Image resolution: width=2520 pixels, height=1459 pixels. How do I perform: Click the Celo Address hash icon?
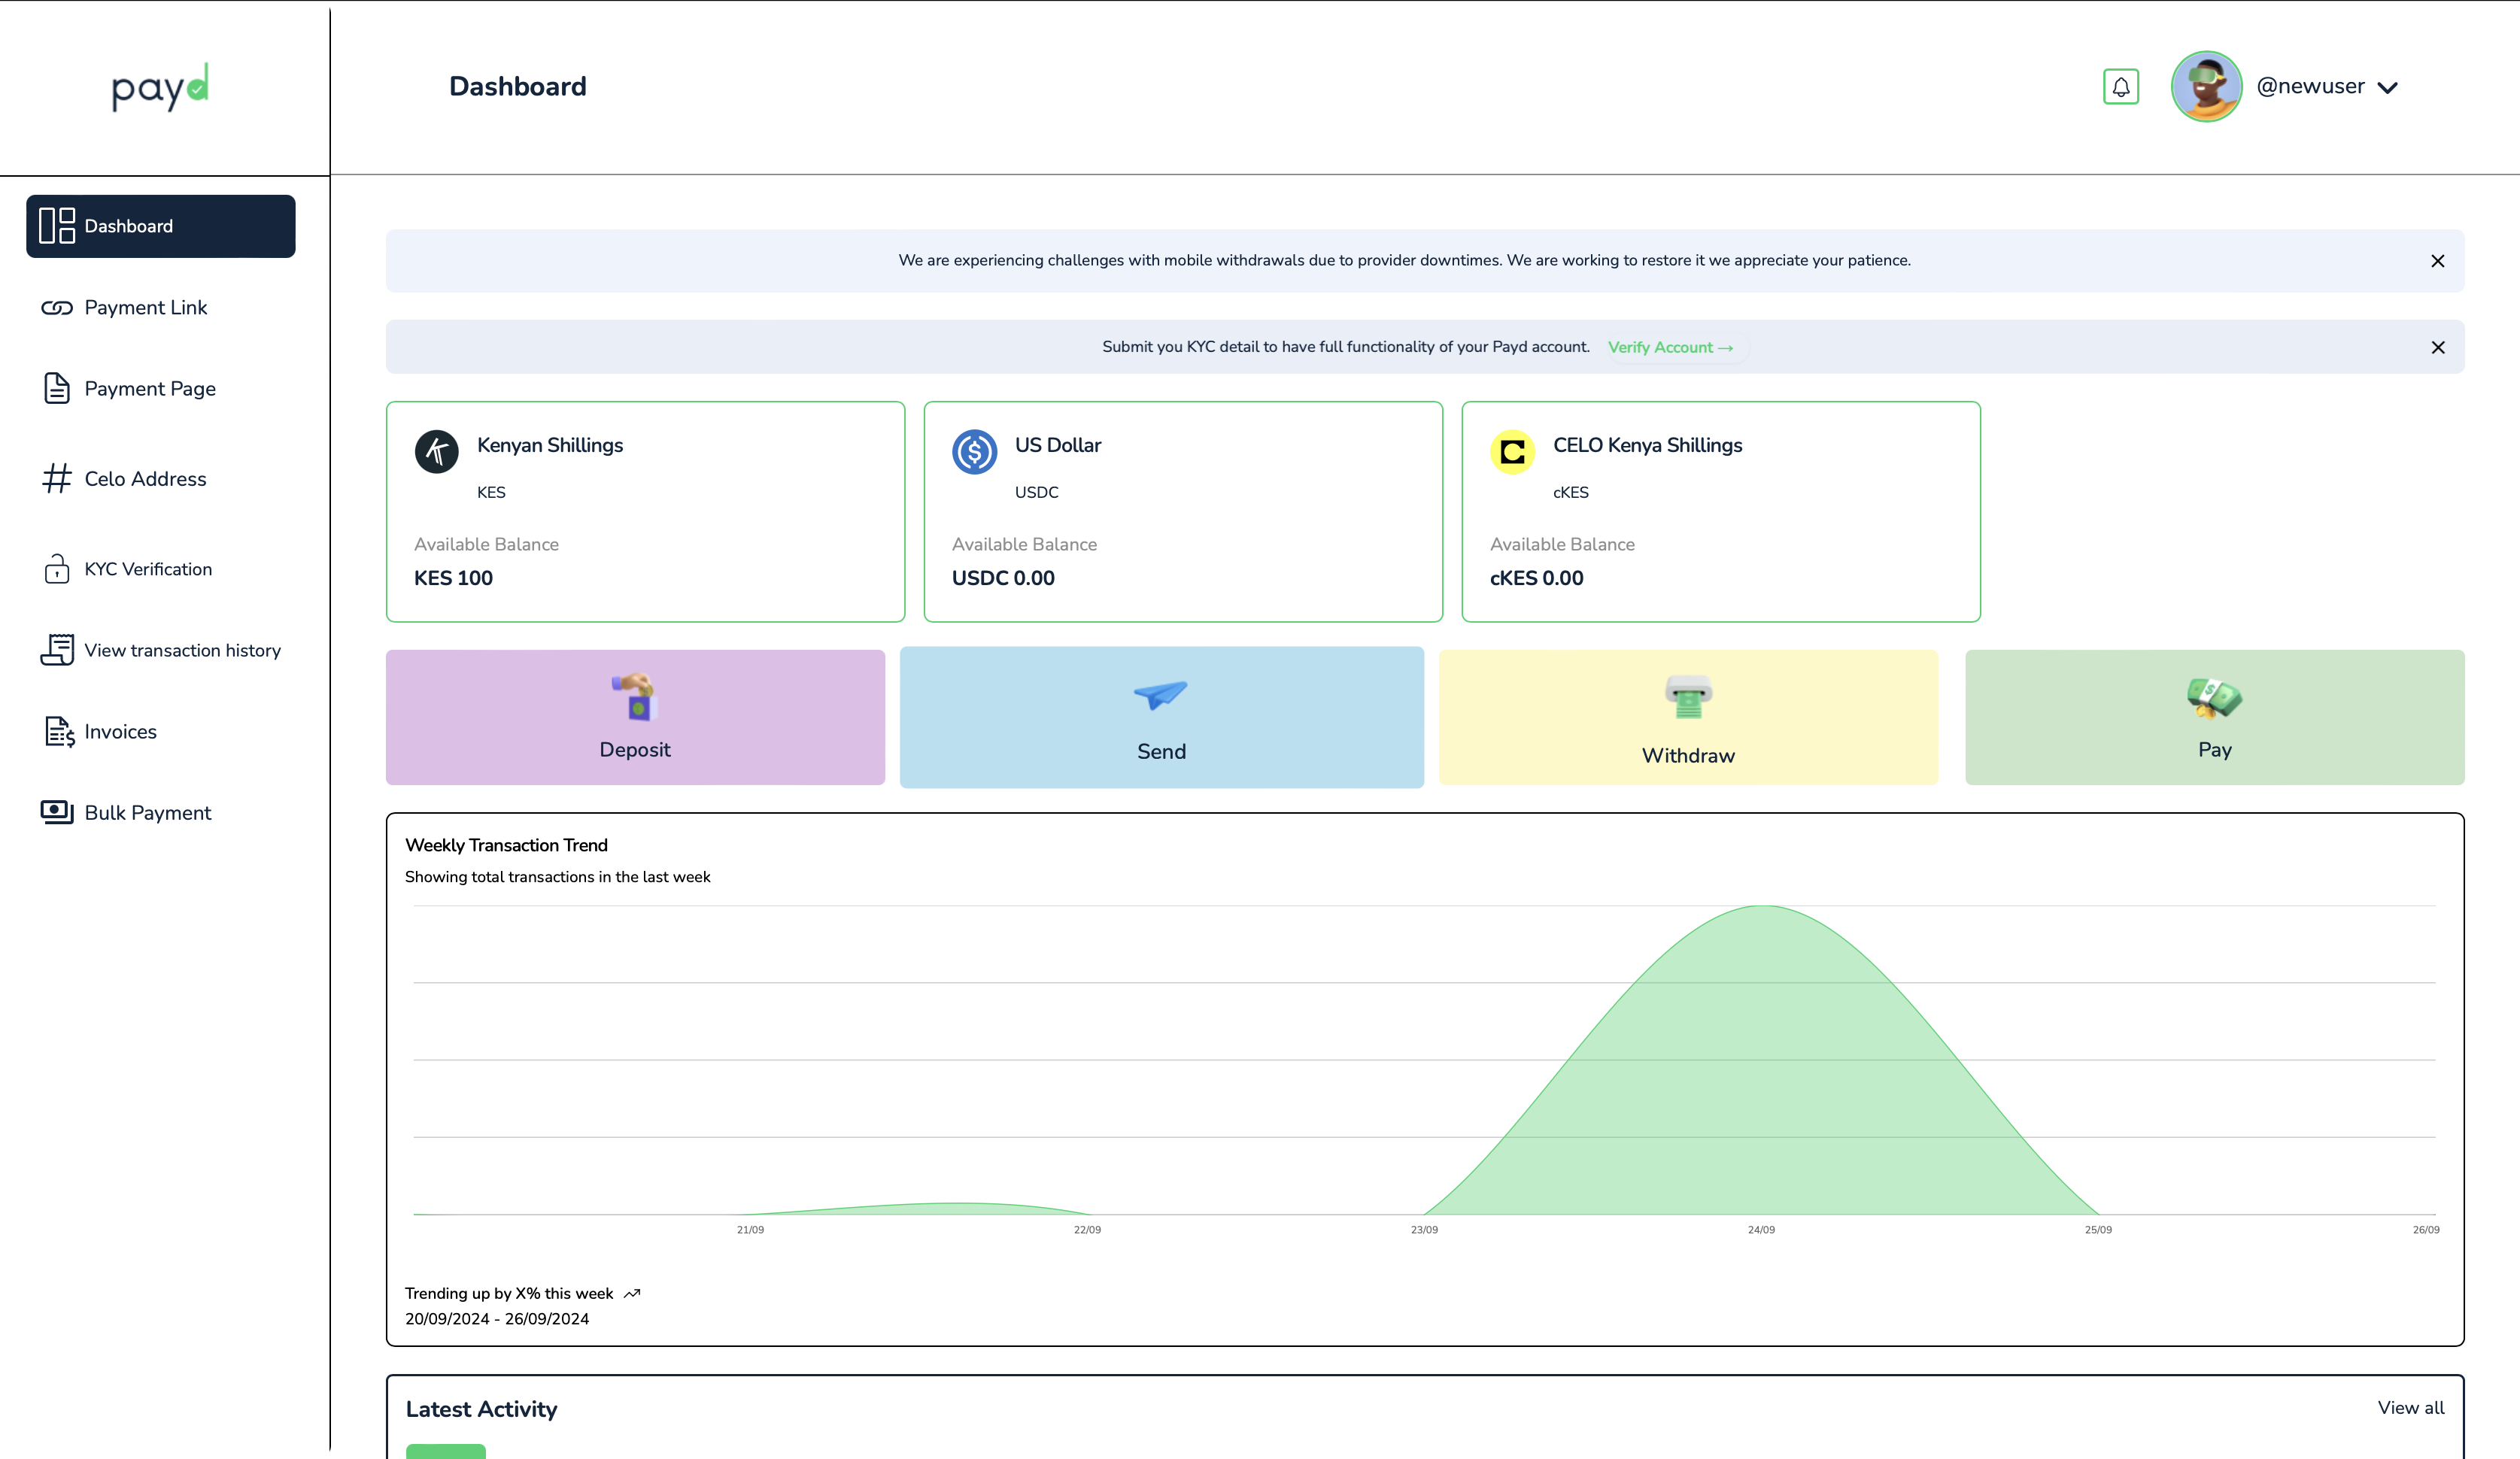(57, 478)
